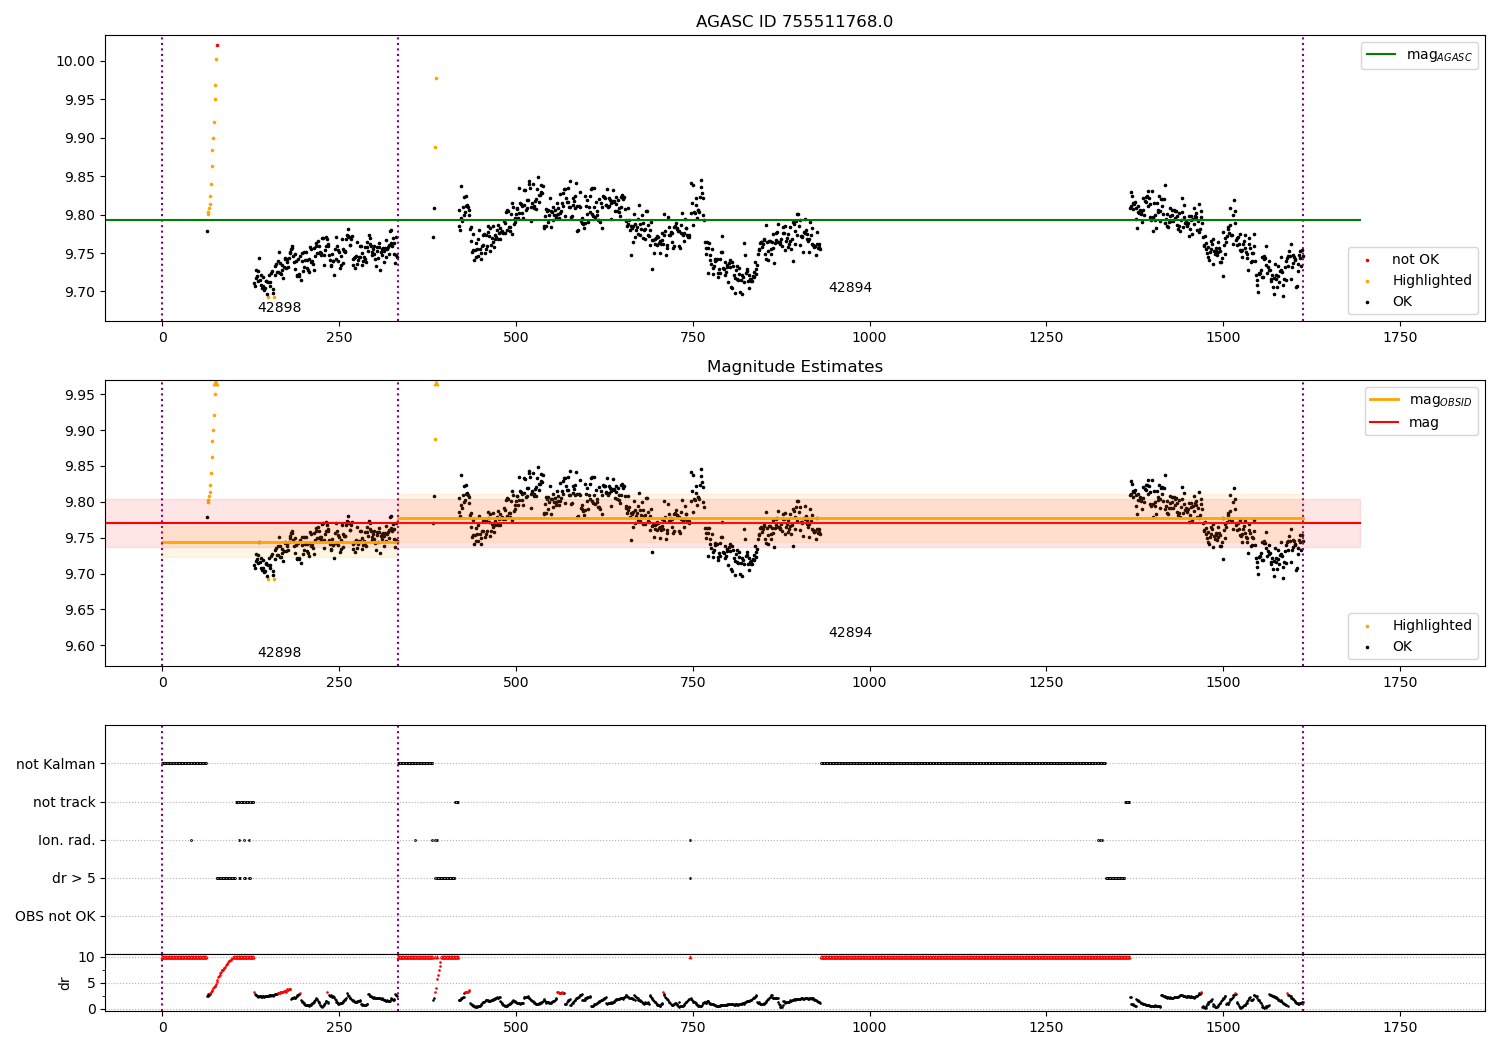Viewport: 1500px width, 1050px height.
Task: Click 'Highlighted' in top plot legend
Action: point(1418,281)
